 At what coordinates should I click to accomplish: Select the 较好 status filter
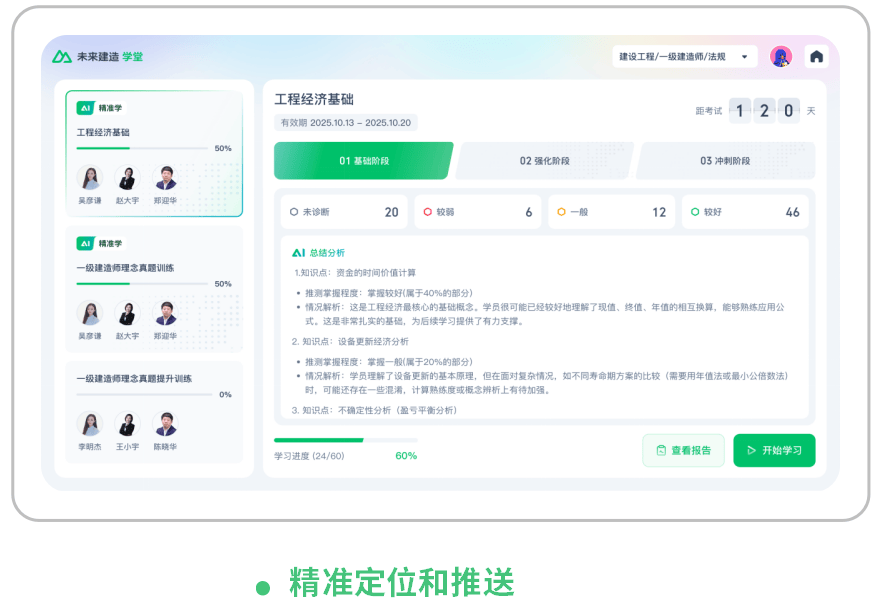click(x=745, y=212)
